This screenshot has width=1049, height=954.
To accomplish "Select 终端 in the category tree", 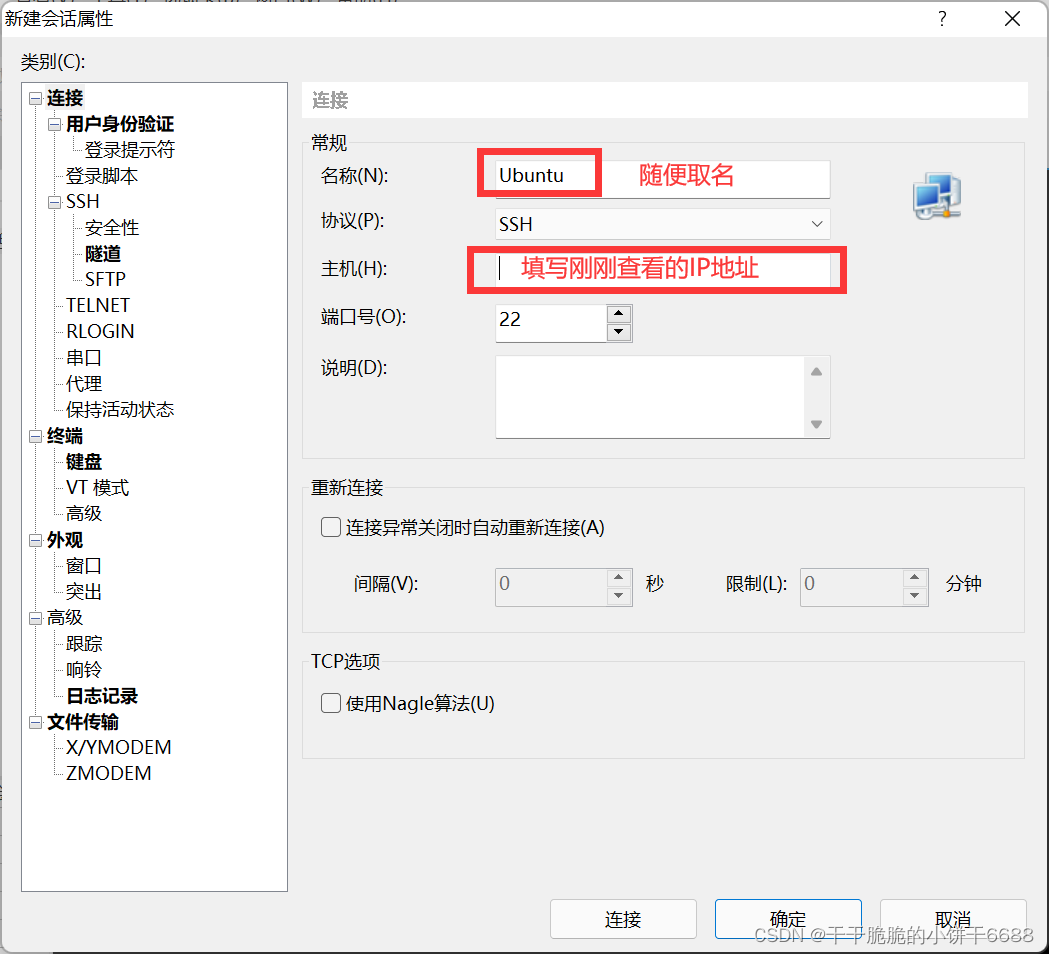I will 64,437.
